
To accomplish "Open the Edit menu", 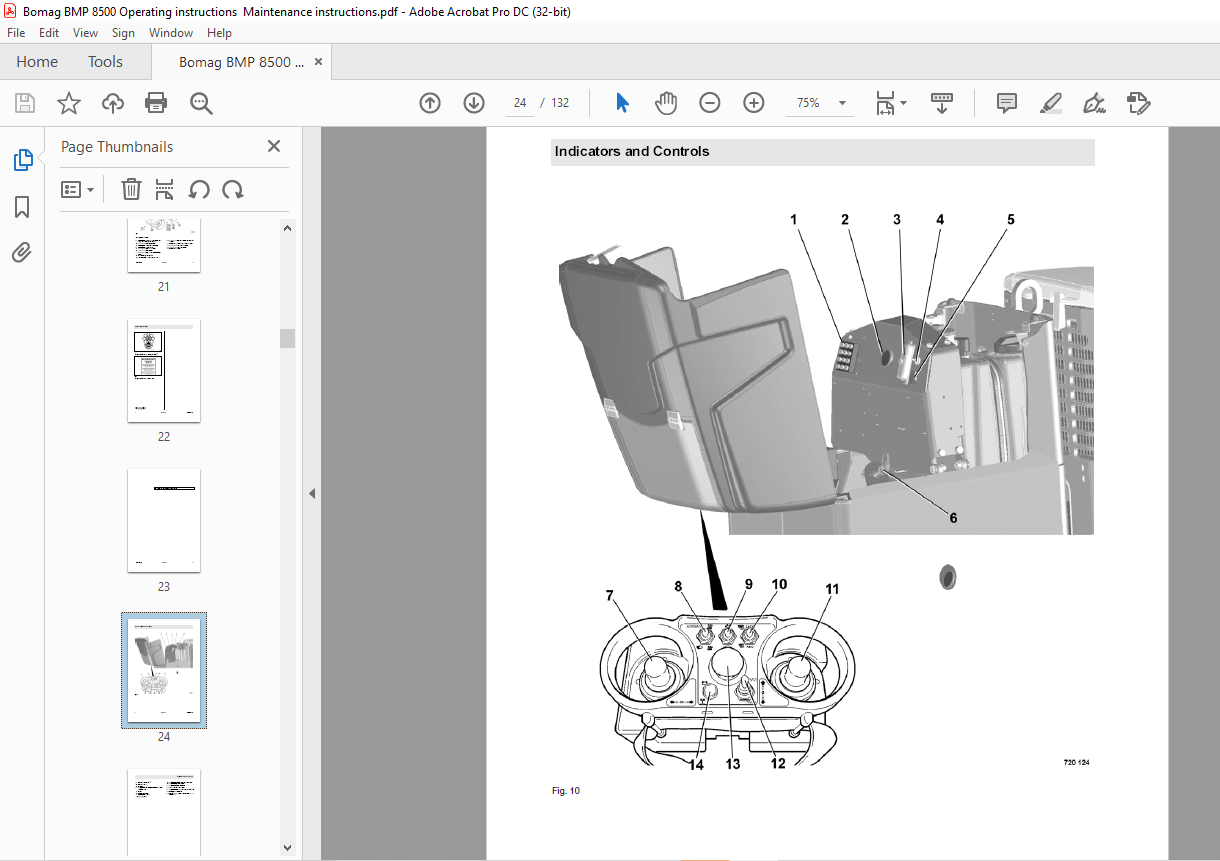I will coord(49,33).
